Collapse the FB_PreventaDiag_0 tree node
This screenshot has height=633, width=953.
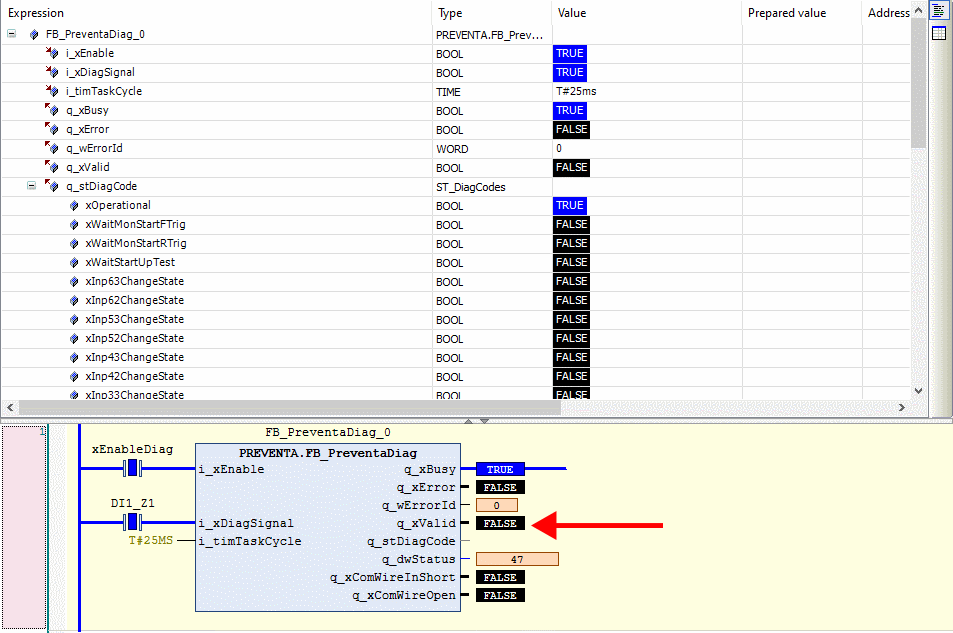coord(12,34)
